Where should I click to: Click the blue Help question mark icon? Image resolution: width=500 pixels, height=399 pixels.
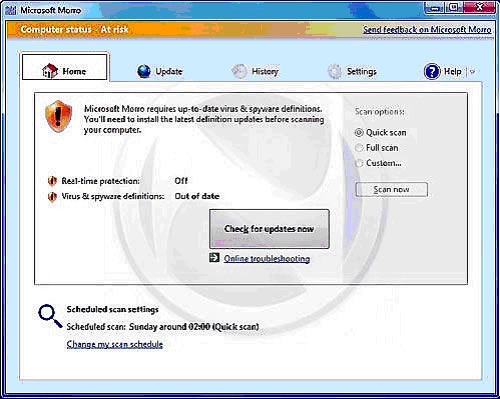(x=432, y=71)
